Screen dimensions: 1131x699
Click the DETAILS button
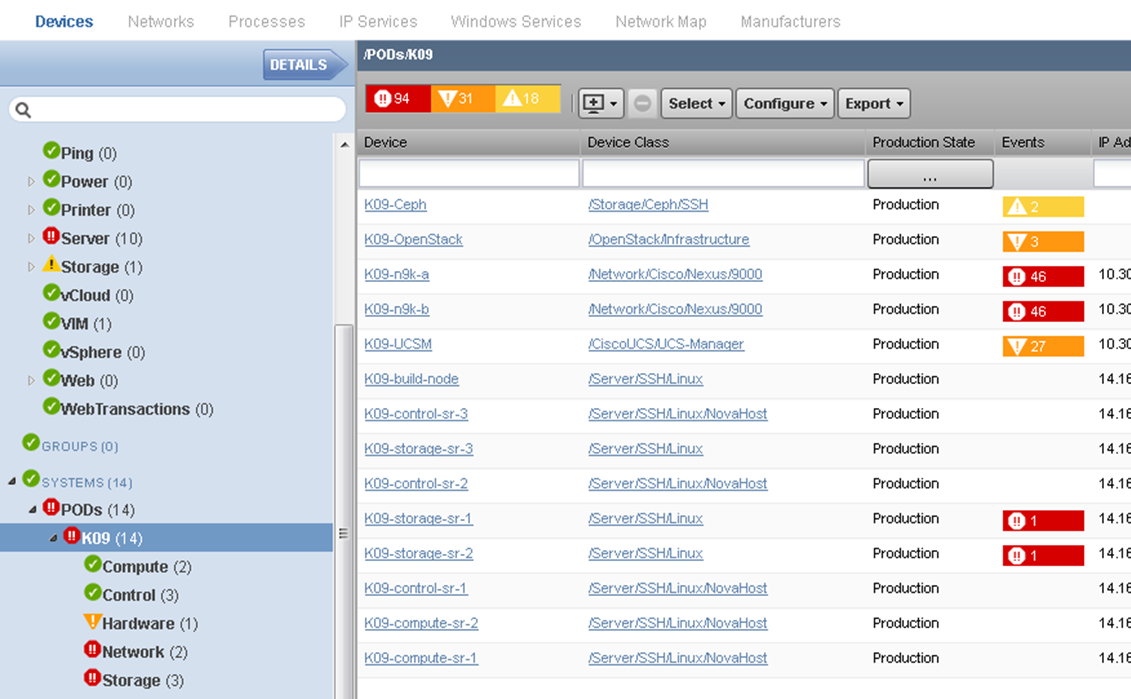298,65
